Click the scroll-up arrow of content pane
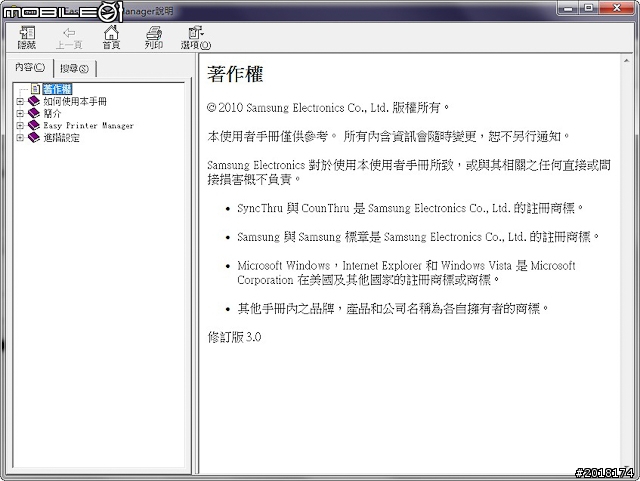The image size is (640, 481). click(x=627, y=61)
